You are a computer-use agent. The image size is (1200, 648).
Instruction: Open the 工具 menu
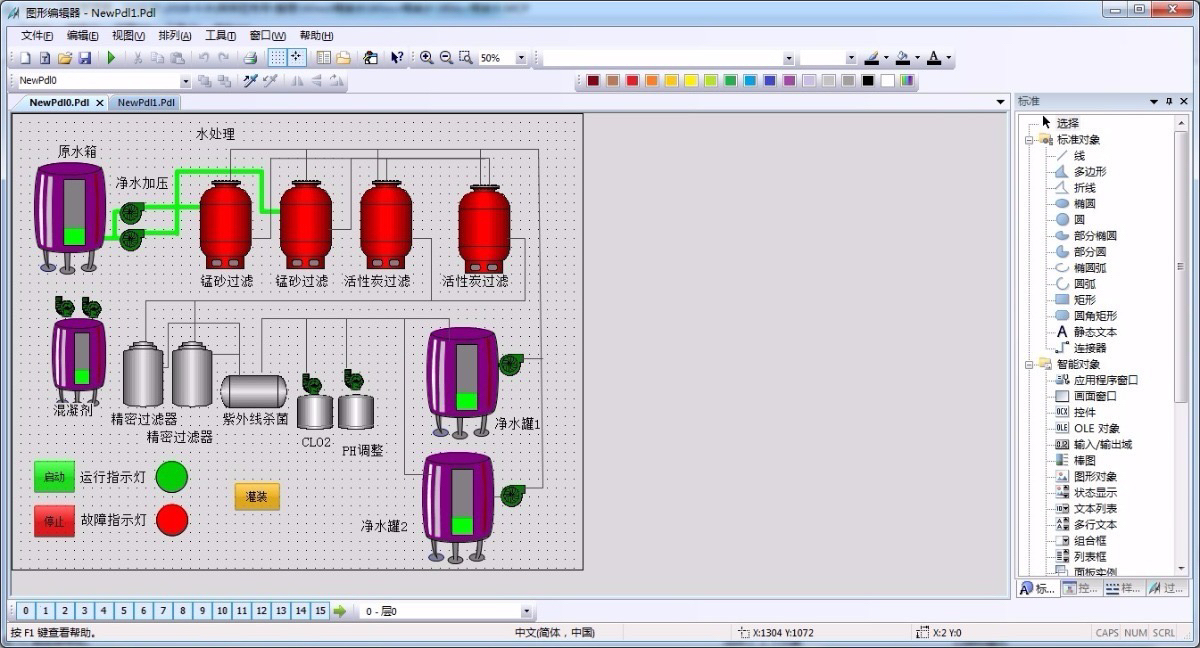pos(220,36)
